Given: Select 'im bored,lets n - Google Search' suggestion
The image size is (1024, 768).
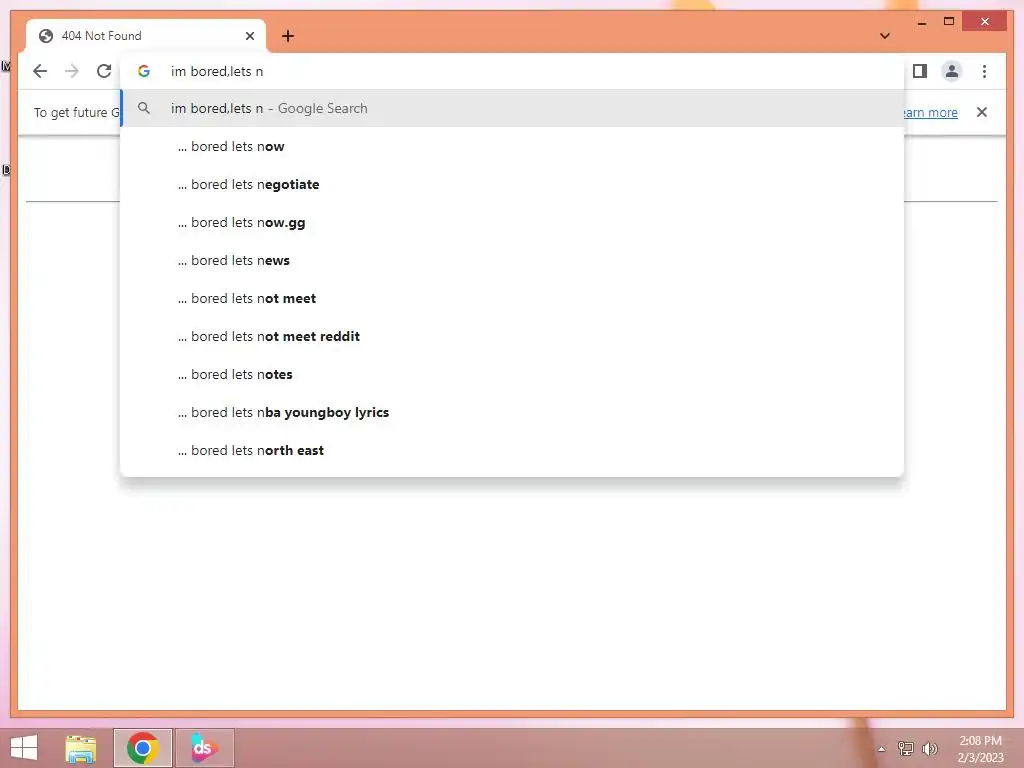Looking at the screenshot, I should (513, 108).
